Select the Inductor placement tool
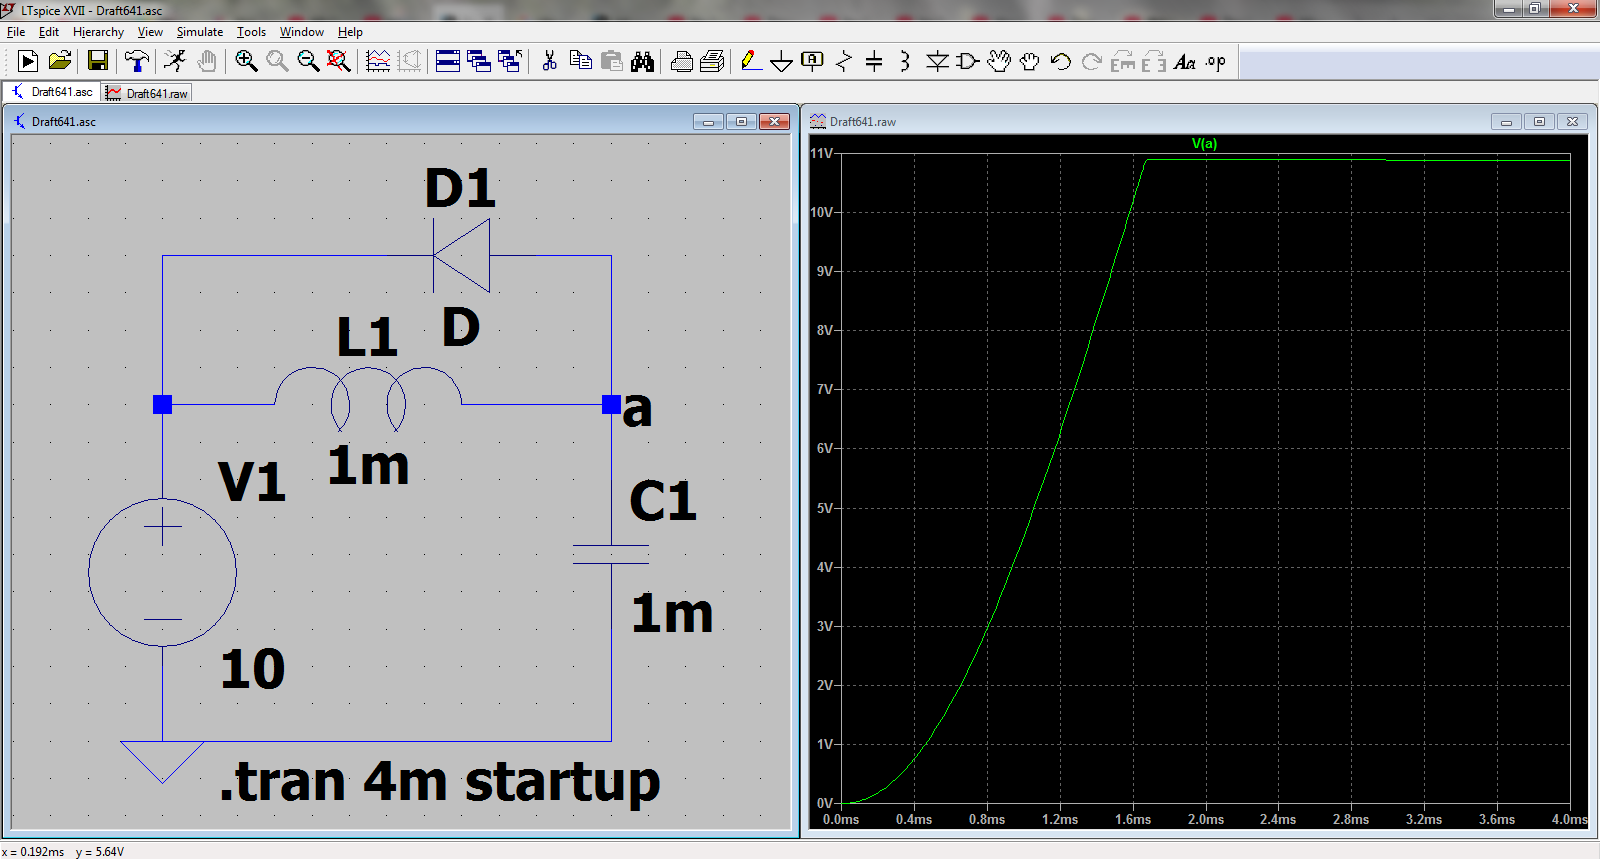The width and height of the screenshot is (1600, 860). point(905,61)
